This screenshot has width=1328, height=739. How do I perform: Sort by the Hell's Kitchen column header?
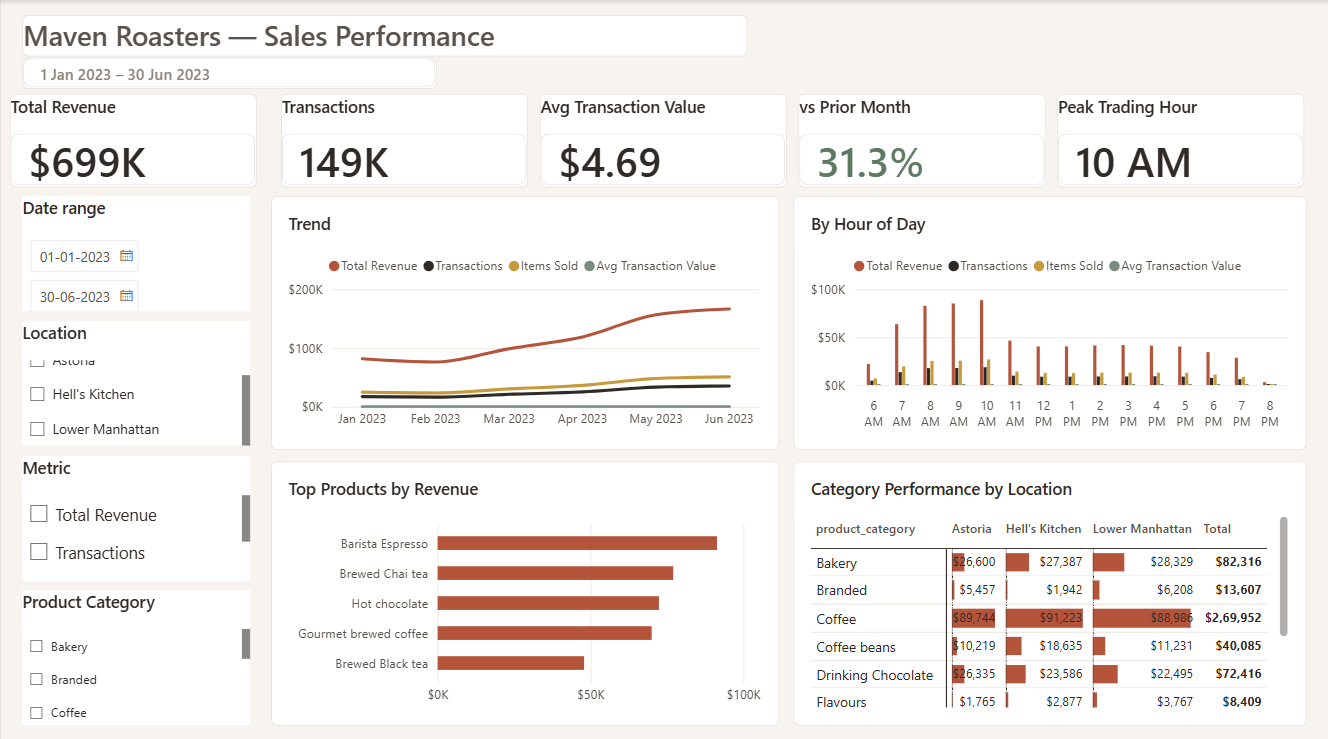[x=1043, y=529]
